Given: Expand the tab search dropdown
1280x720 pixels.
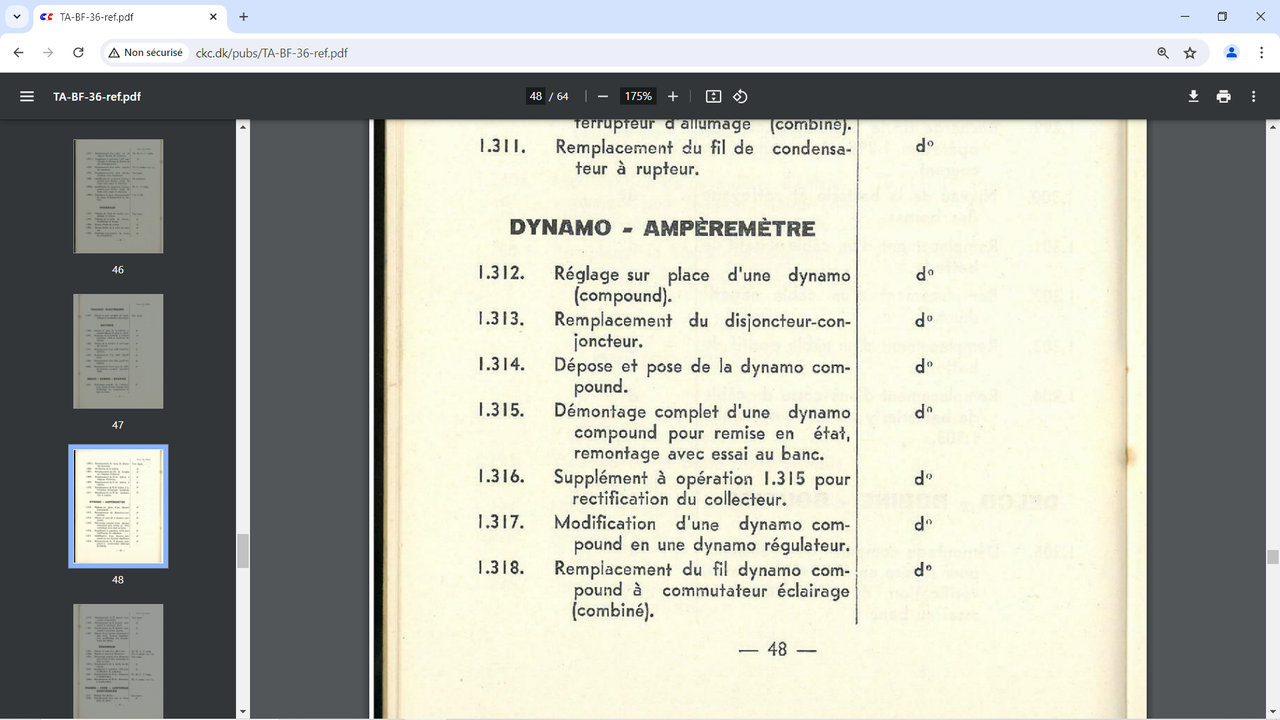Looking at the screenshot, I should (x=16, y=17).
